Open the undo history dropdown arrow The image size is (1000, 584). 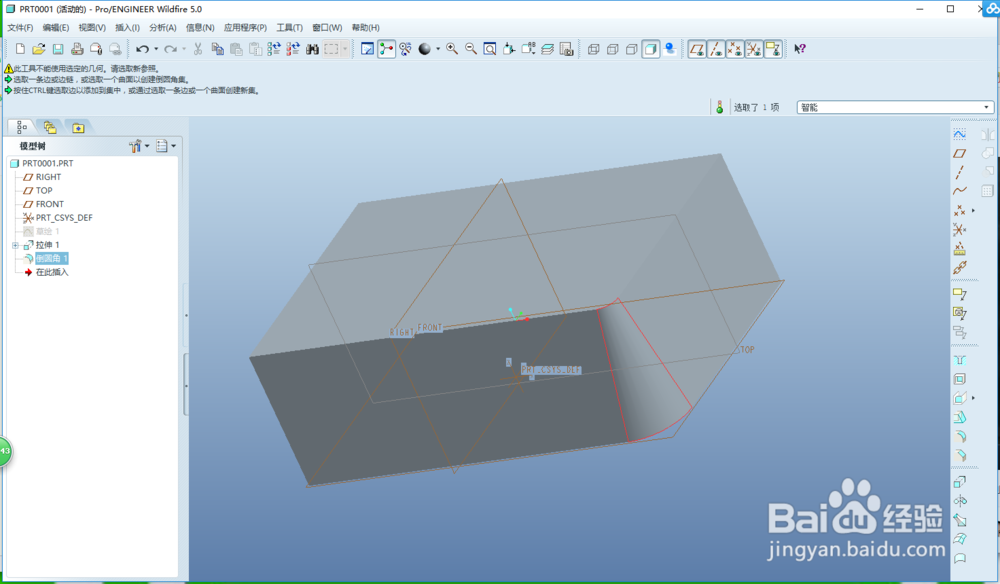click(x=156, y=49)
